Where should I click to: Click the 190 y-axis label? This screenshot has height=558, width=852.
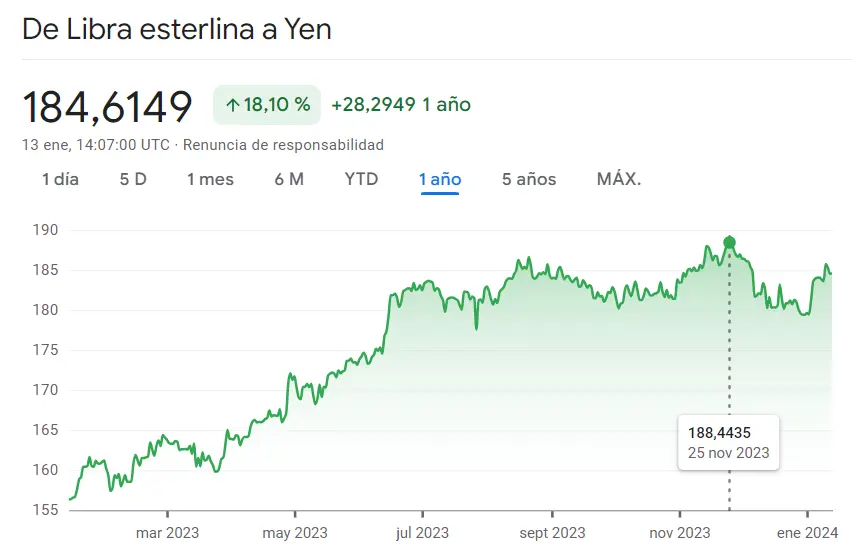[45, 230]
